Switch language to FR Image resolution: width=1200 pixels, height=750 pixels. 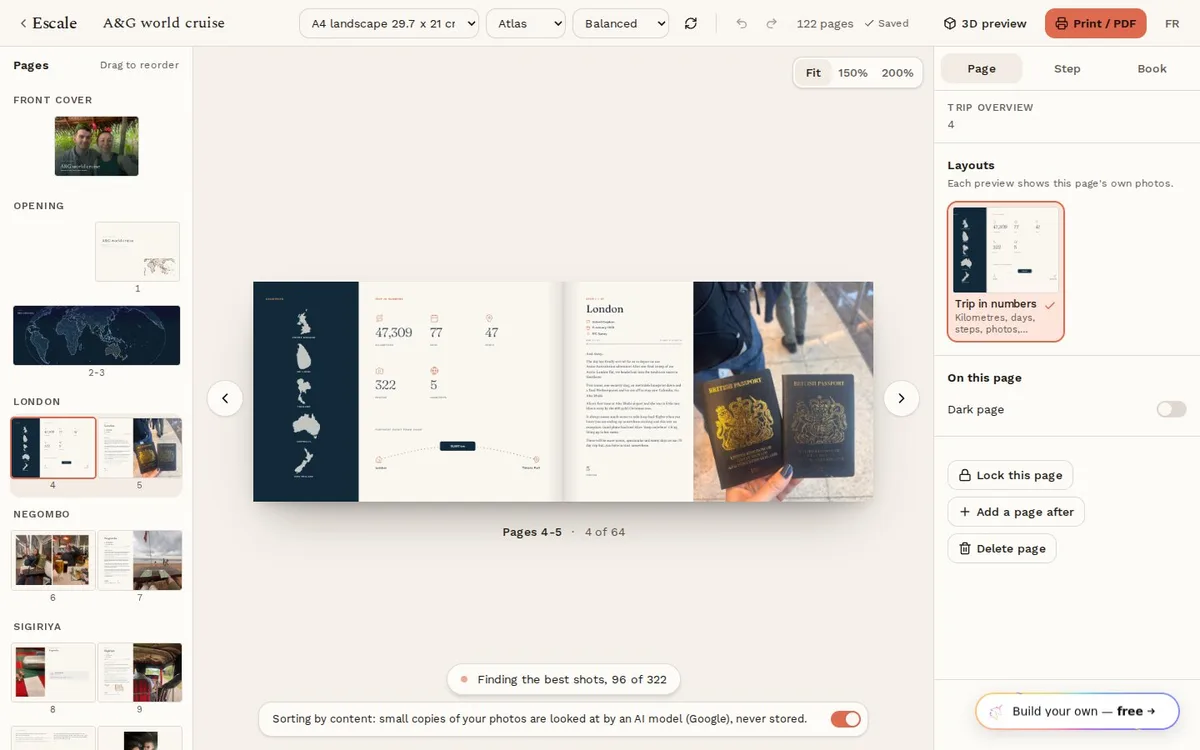1172,23
